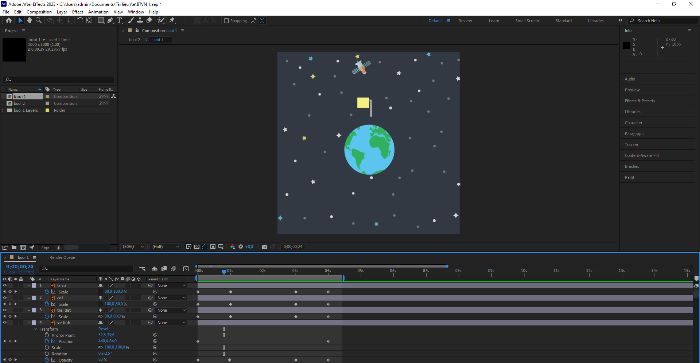Toggle the Position stopwatch on layer 4
This screenshot has width=700, height=363.
[x=47, y=341]
